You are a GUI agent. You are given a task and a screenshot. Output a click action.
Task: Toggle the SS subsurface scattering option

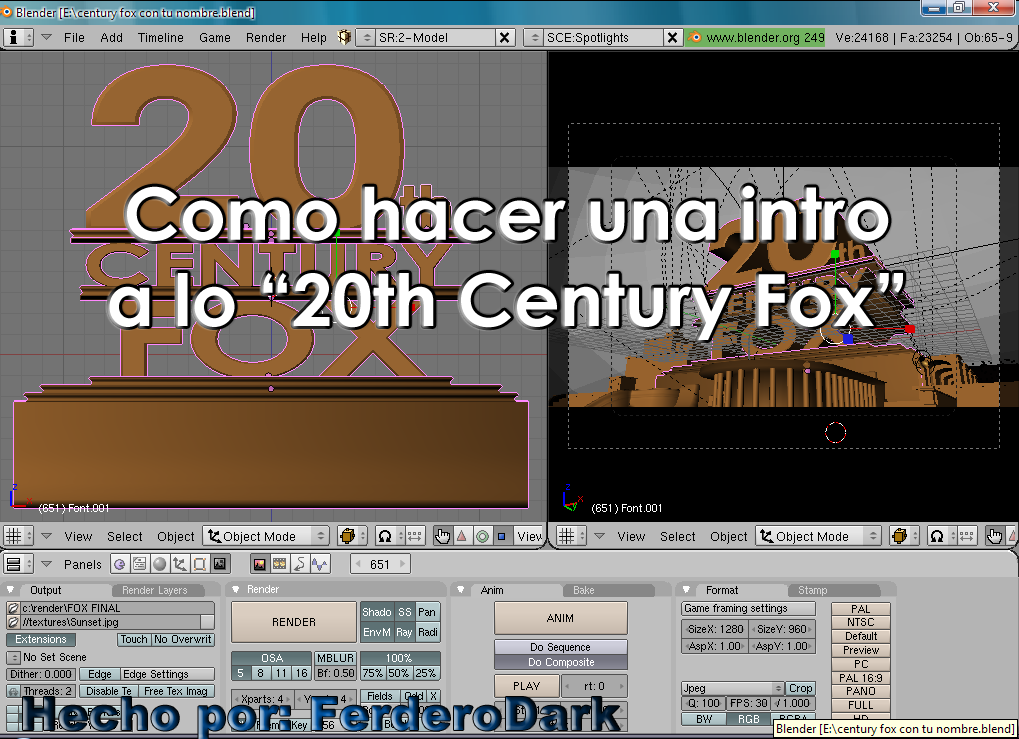tap(405, 612)
